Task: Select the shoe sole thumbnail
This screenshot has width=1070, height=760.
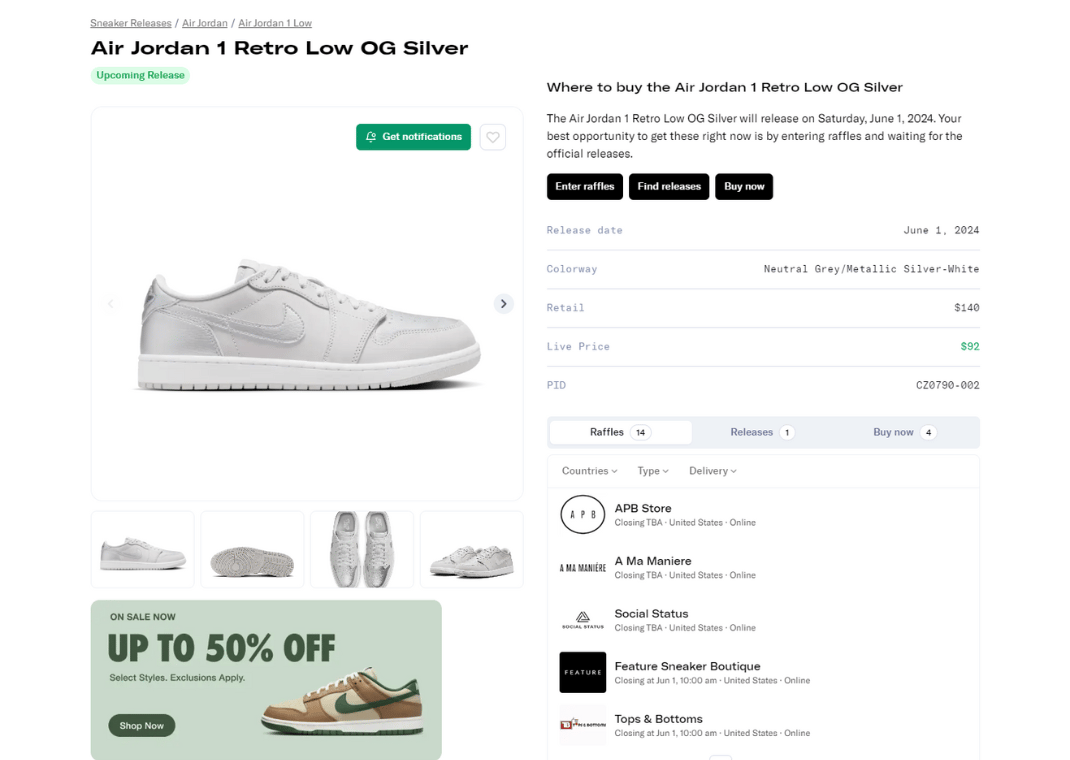Action: [252, 550]
